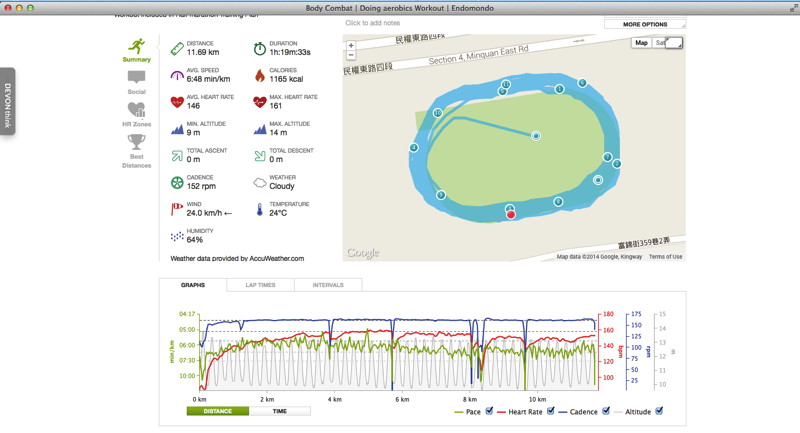Click the red end marker on map
The image size is (800, 433).
[x=511, y=215]
